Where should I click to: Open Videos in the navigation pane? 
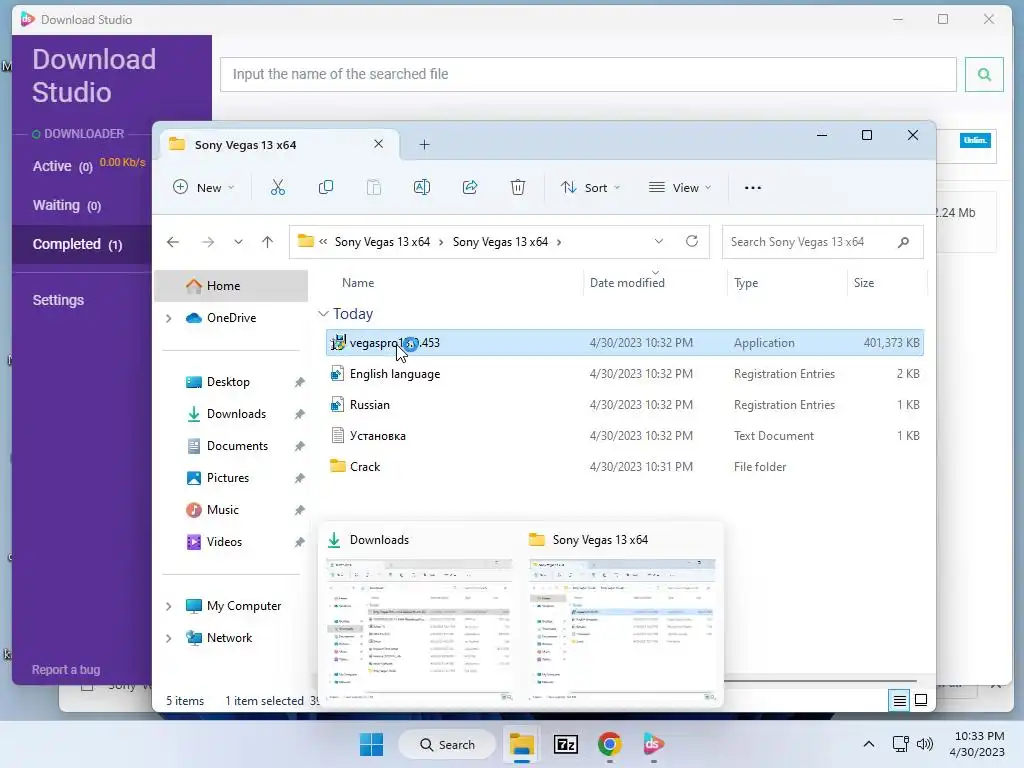pos(224,542)
